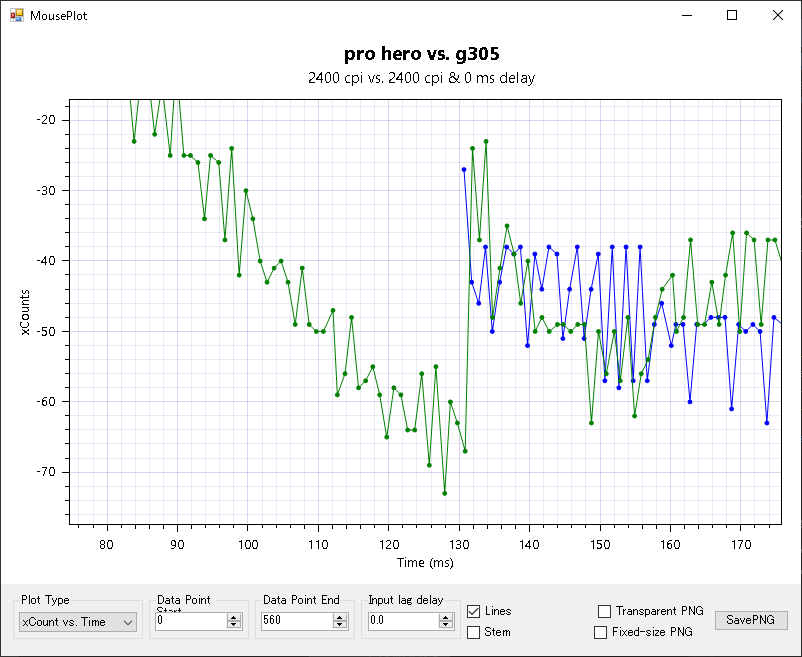Decrease Data Point Start with down arrow

pyautogui.click(x=234, y=625)
